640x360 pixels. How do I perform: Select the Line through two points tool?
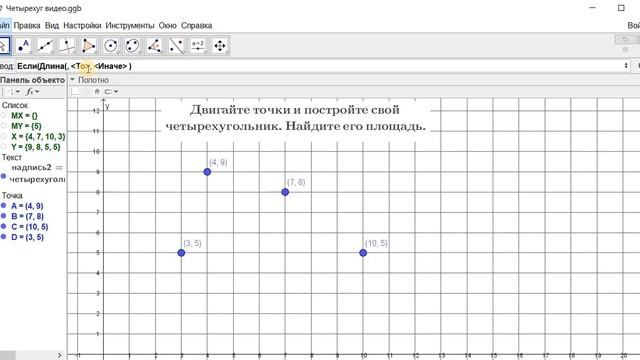click(x=45, y=45)
